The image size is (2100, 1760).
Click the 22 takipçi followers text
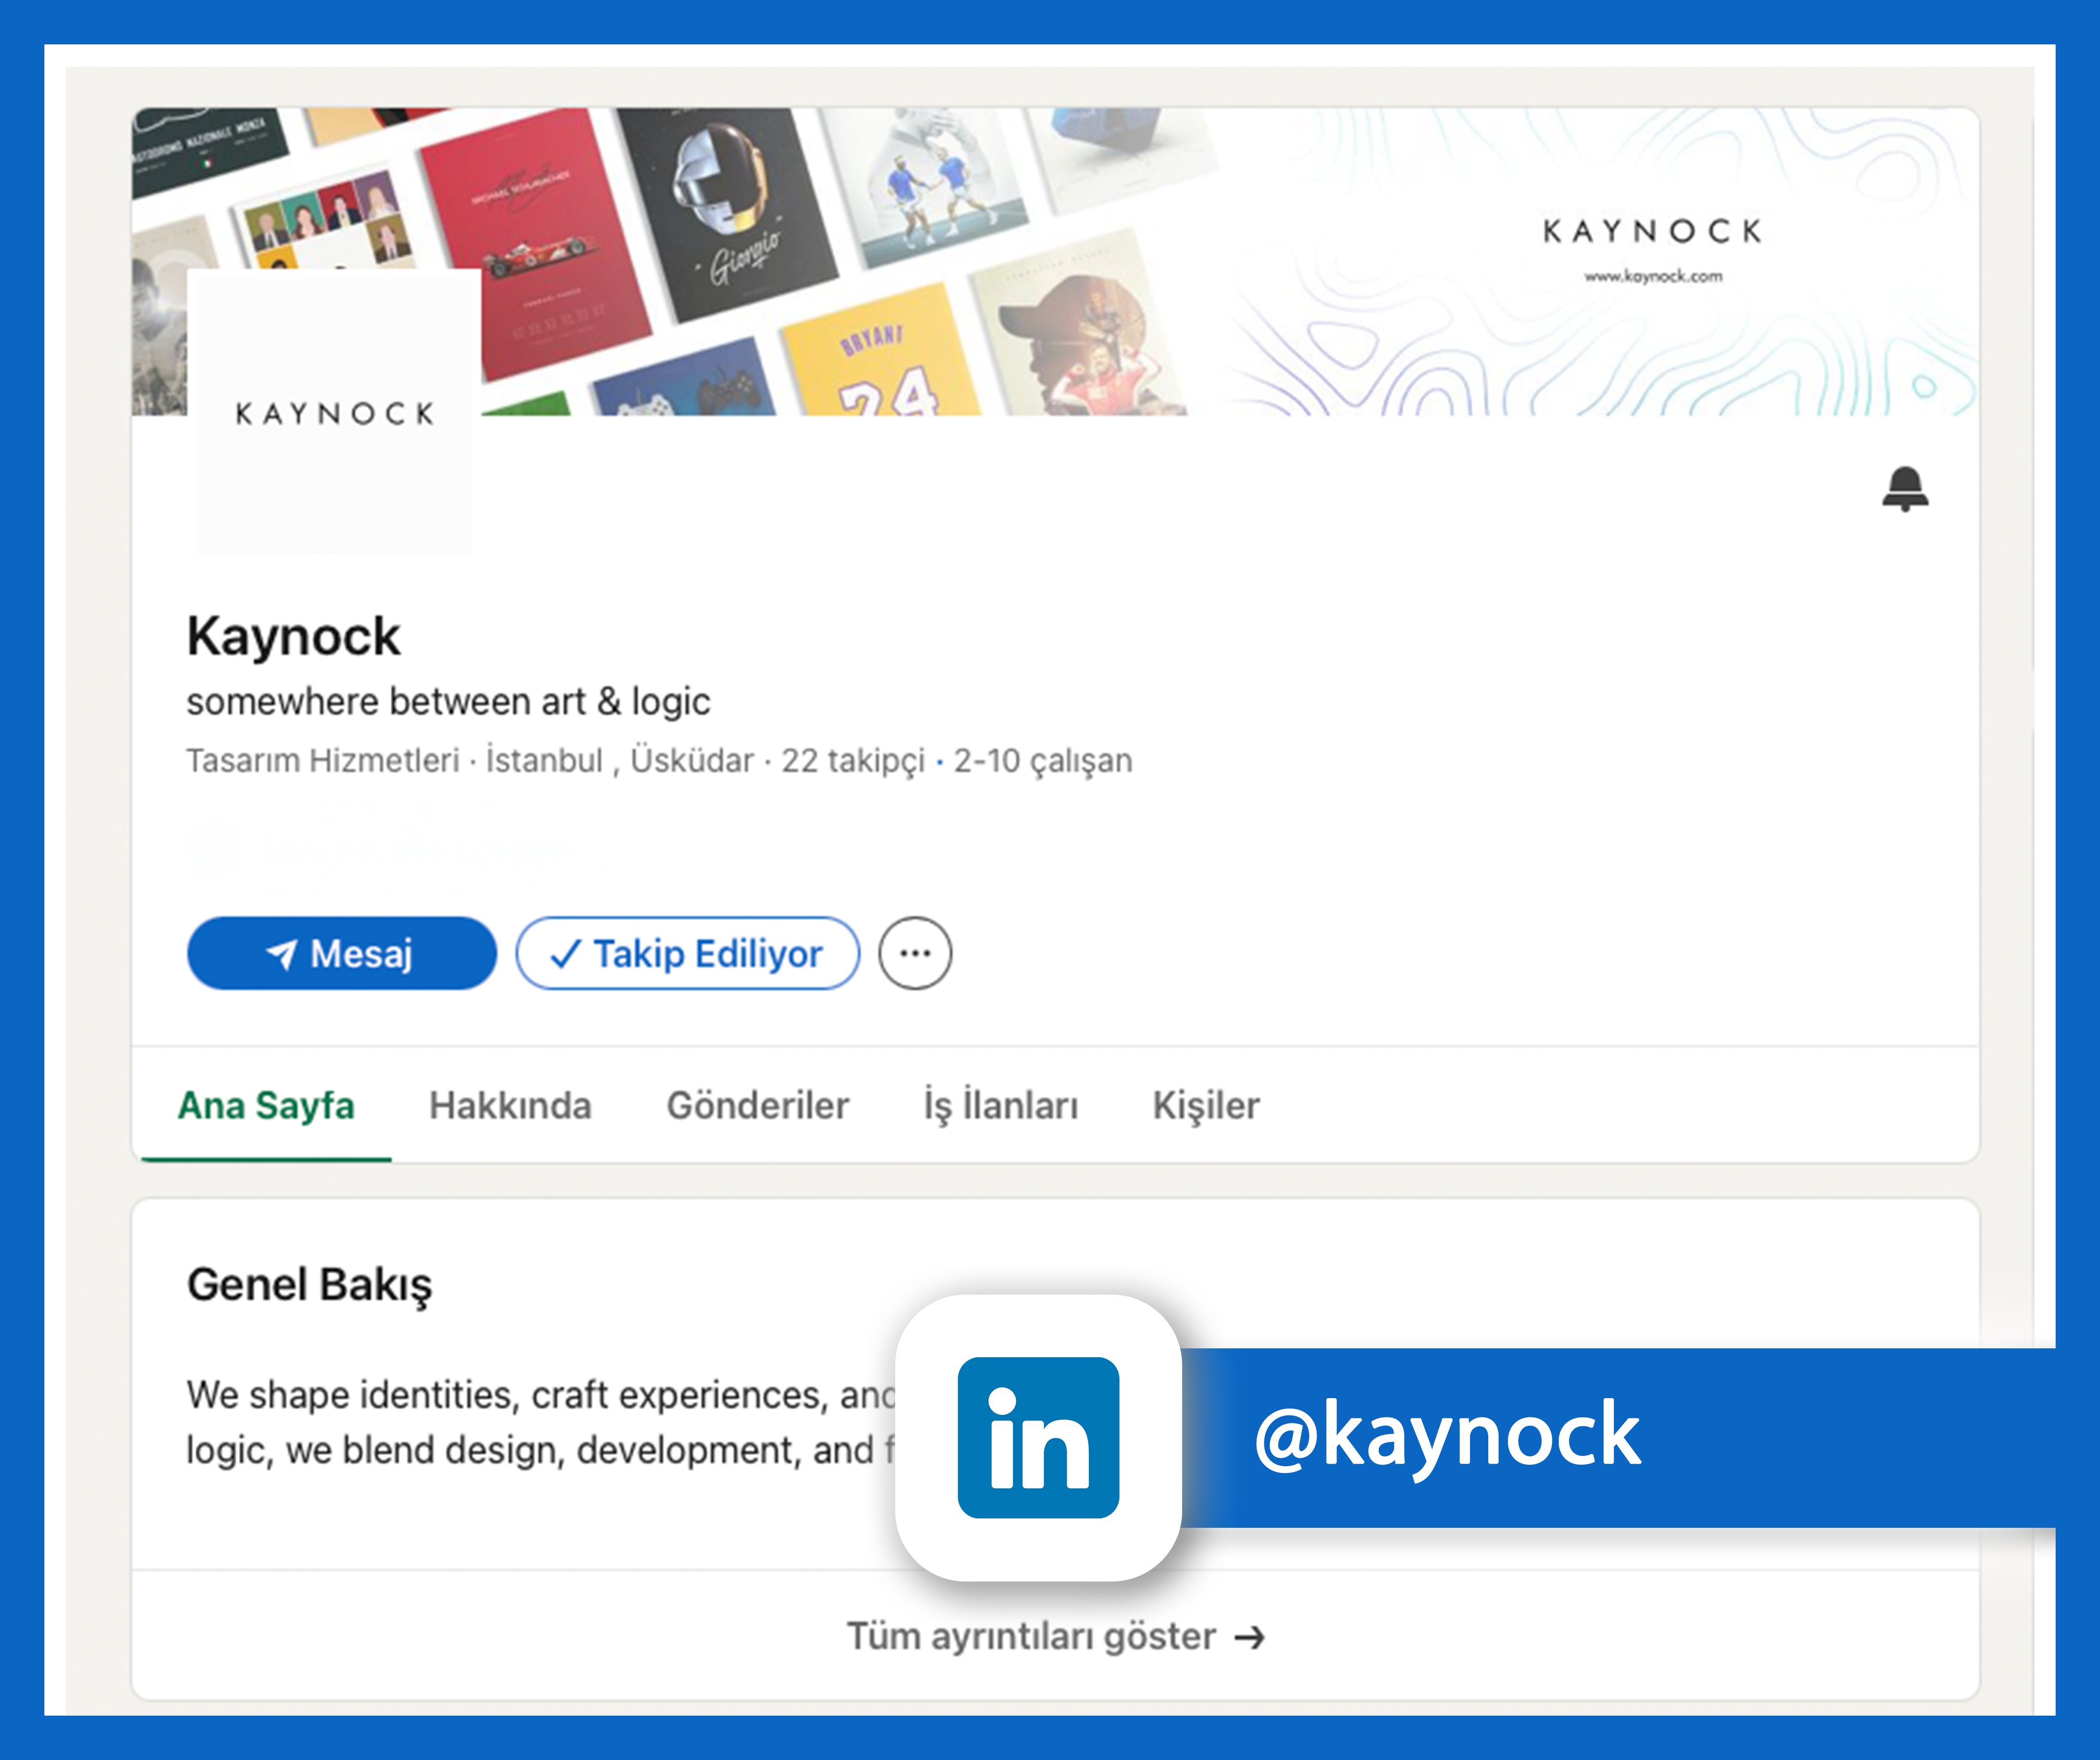click(x=853, y=761)
